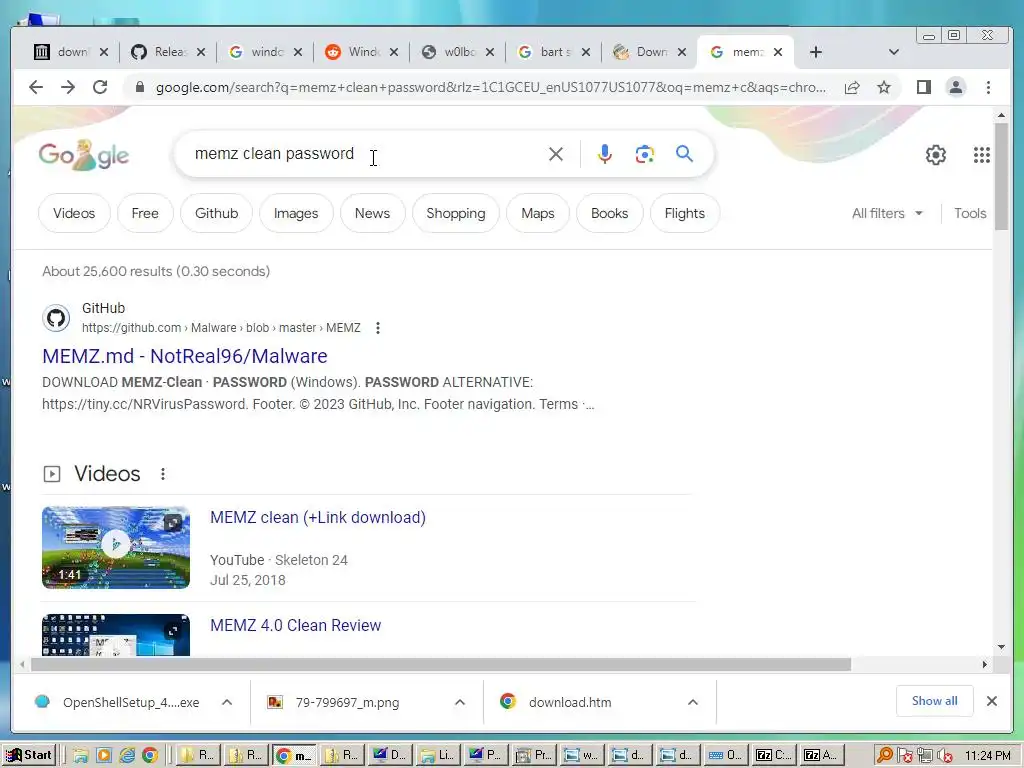Close the GitHub Releases tab
Screen dimensions: 1024x768
201,52
